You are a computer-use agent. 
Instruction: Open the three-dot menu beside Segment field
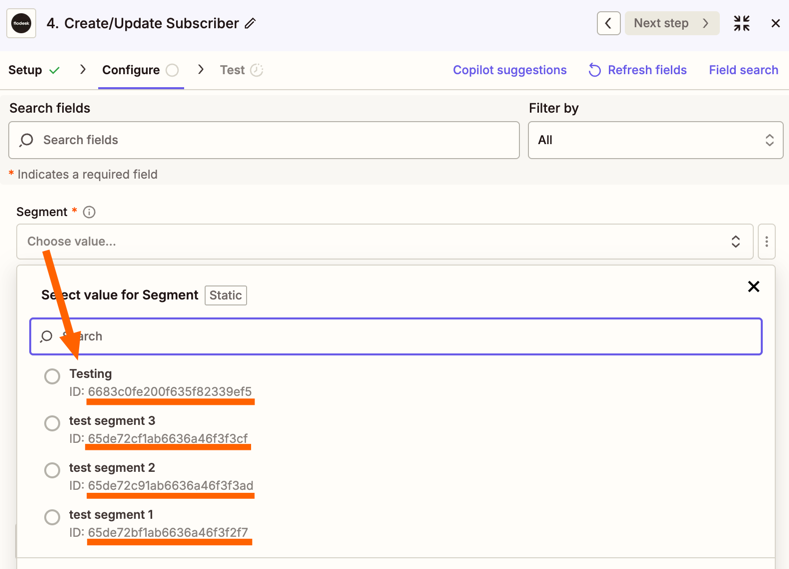point(767,241)
